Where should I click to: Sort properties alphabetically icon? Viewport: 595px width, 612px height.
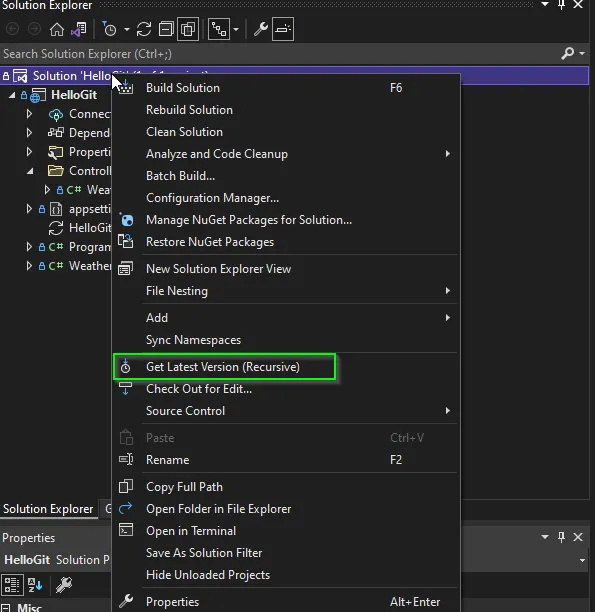tap(35, 585)
